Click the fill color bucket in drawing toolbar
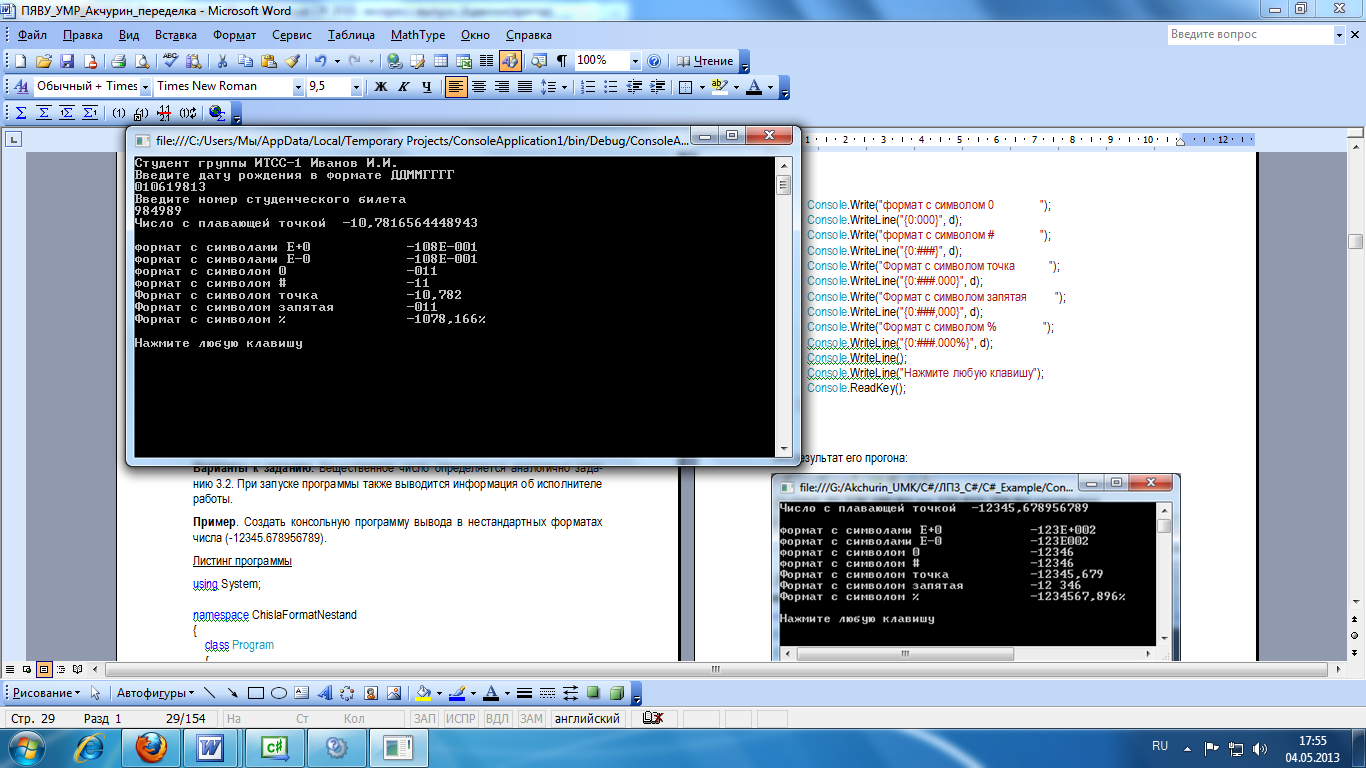Image resolution: width=1366 pixels, height=768 pixels. tap(423, 692)
